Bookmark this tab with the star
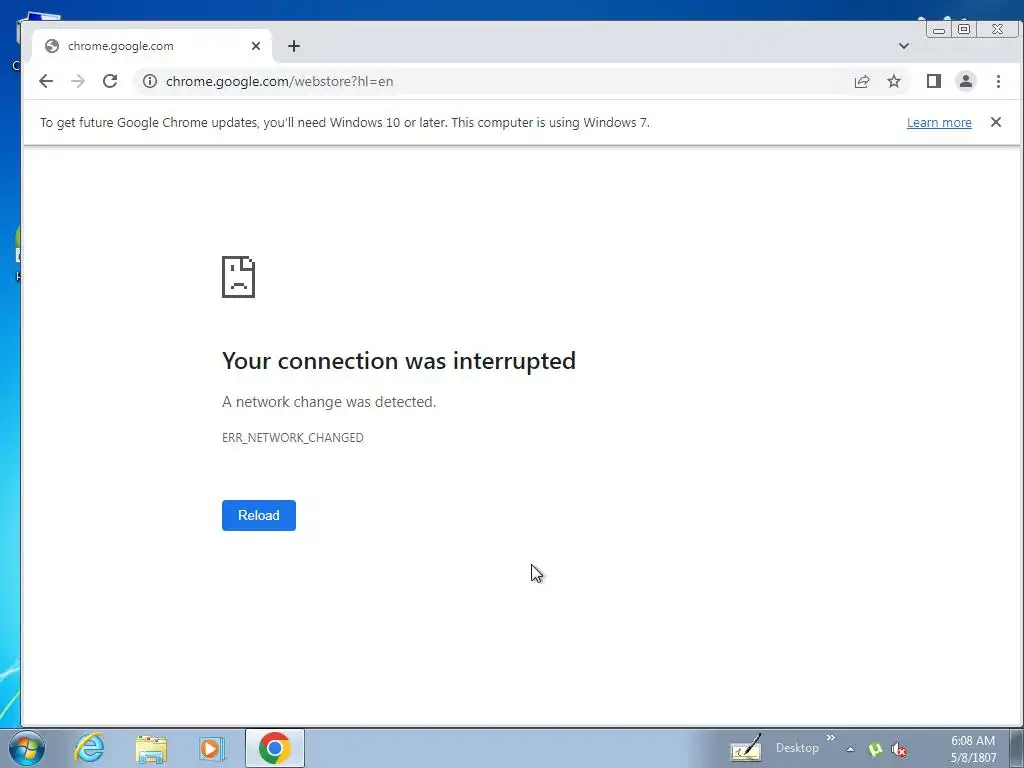Screen dimensions: 1024x768 point(894,81)
